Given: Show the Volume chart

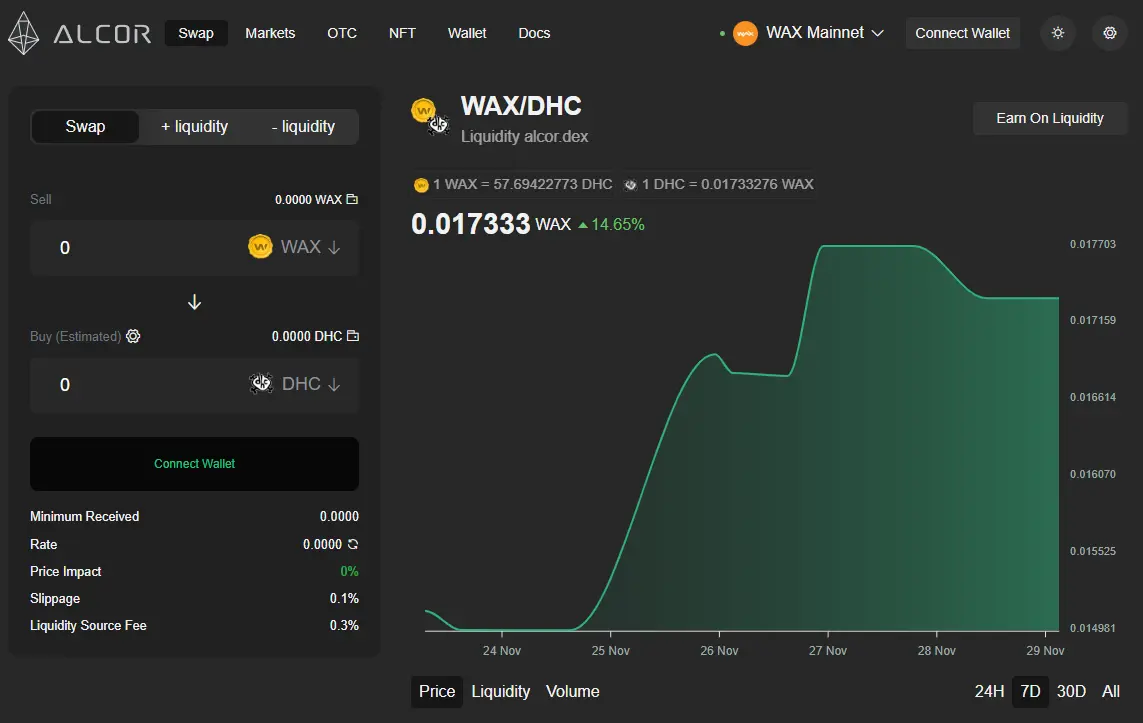Looking at the screenshot, I should 573,691.
